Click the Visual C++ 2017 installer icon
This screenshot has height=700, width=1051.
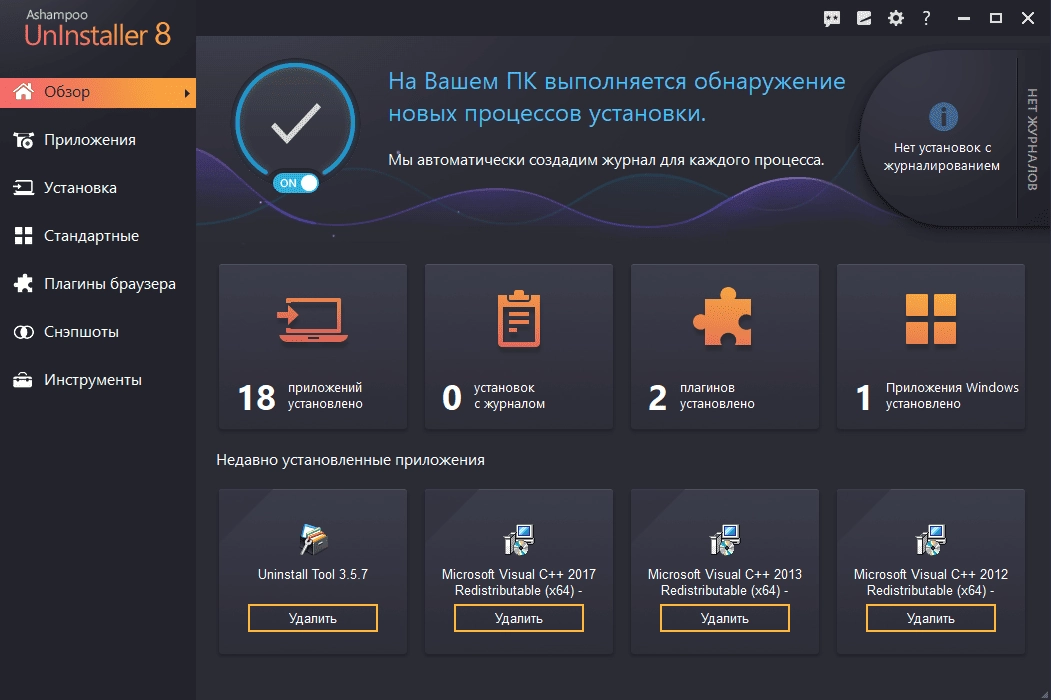519,540
